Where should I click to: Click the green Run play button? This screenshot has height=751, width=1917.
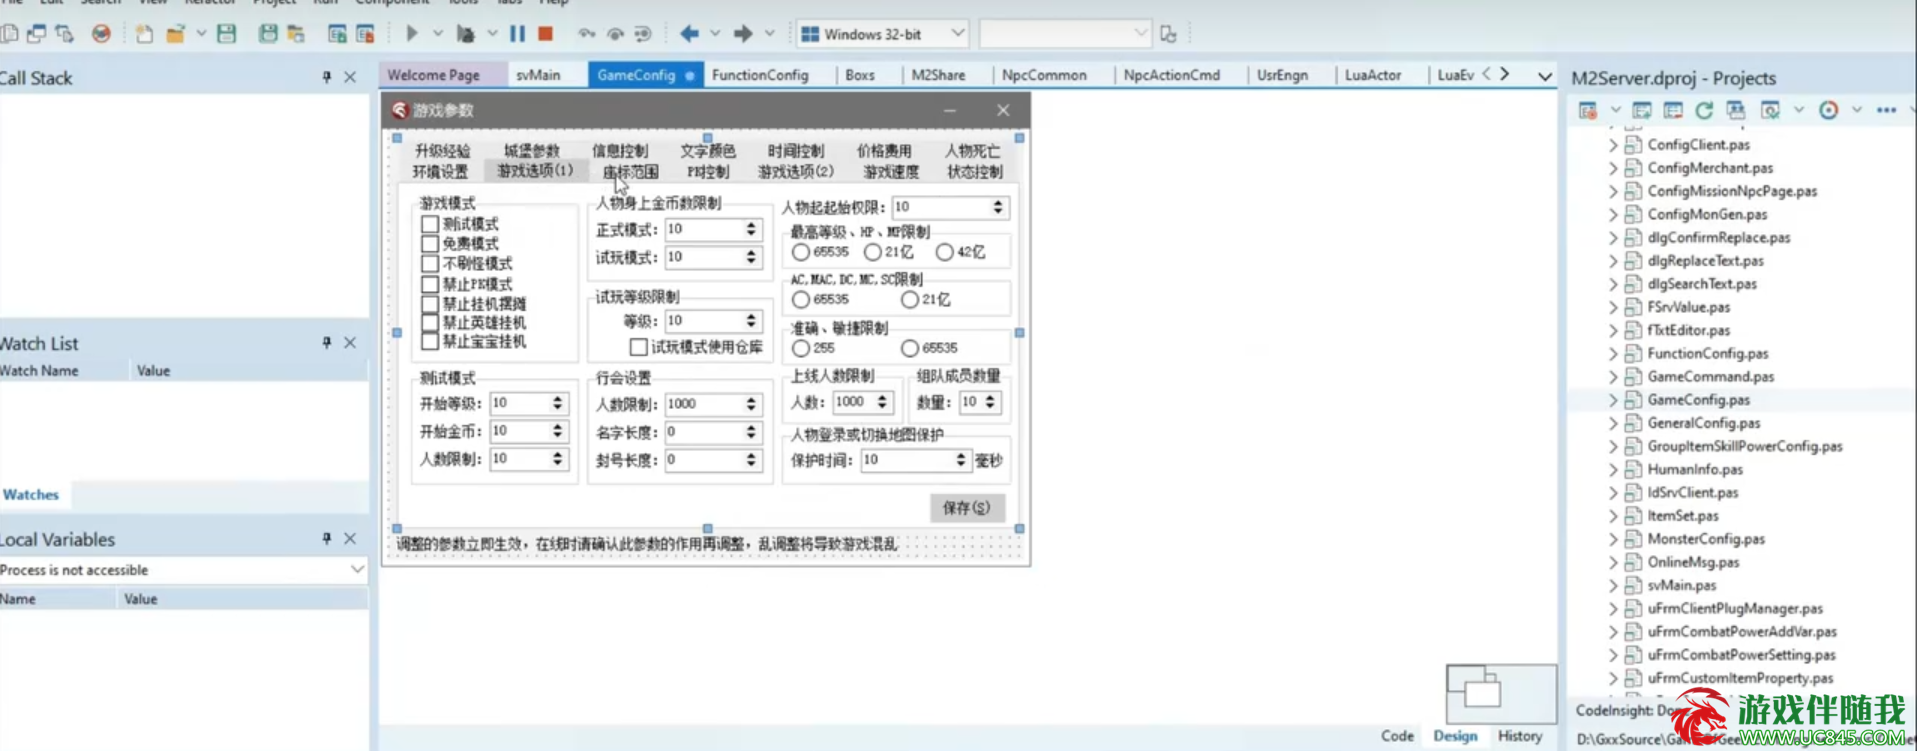(411, 34)
